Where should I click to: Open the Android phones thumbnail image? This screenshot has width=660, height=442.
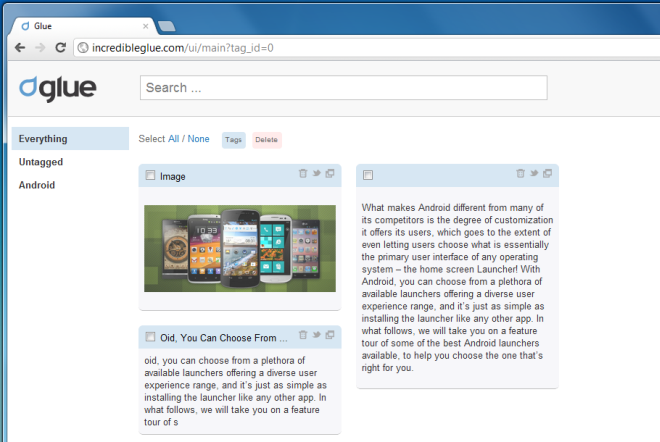pos(240,248)
